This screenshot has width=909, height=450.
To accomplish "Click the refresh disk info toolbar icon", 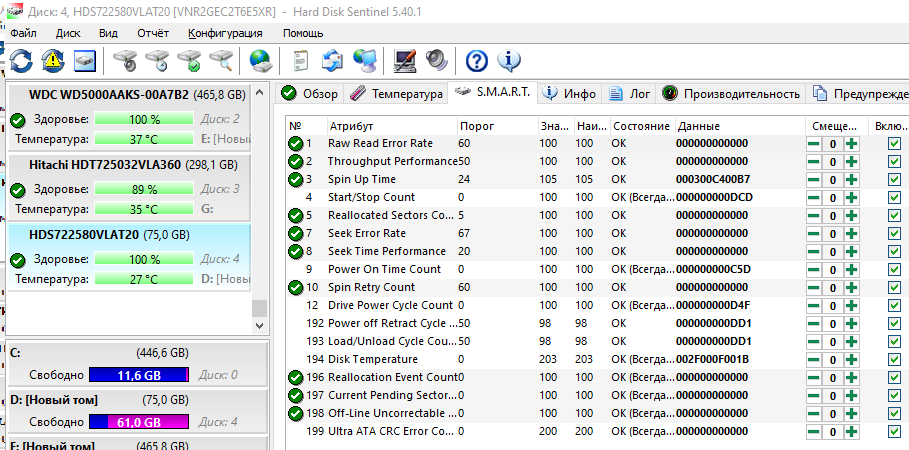I will (21, 60).
